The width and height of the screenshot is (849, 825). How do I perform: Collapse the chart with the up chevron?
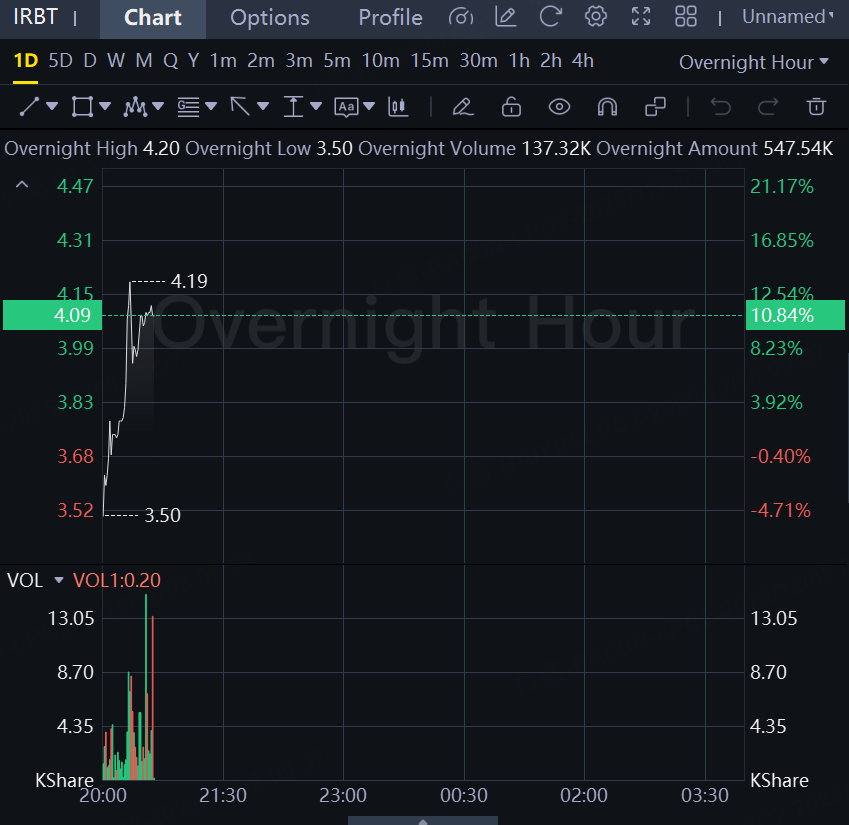22,185
